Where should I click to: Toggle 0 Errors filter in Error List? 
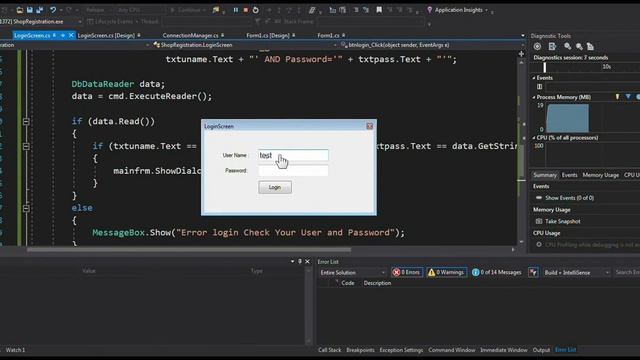406,272
